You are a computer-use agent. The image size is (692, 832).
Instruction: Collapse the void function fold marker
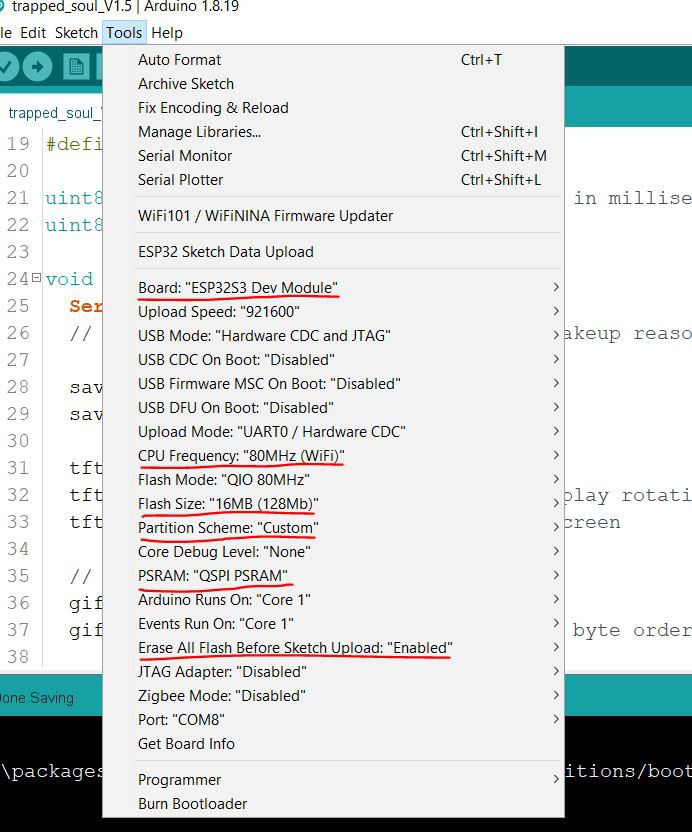tap(36, 278)
